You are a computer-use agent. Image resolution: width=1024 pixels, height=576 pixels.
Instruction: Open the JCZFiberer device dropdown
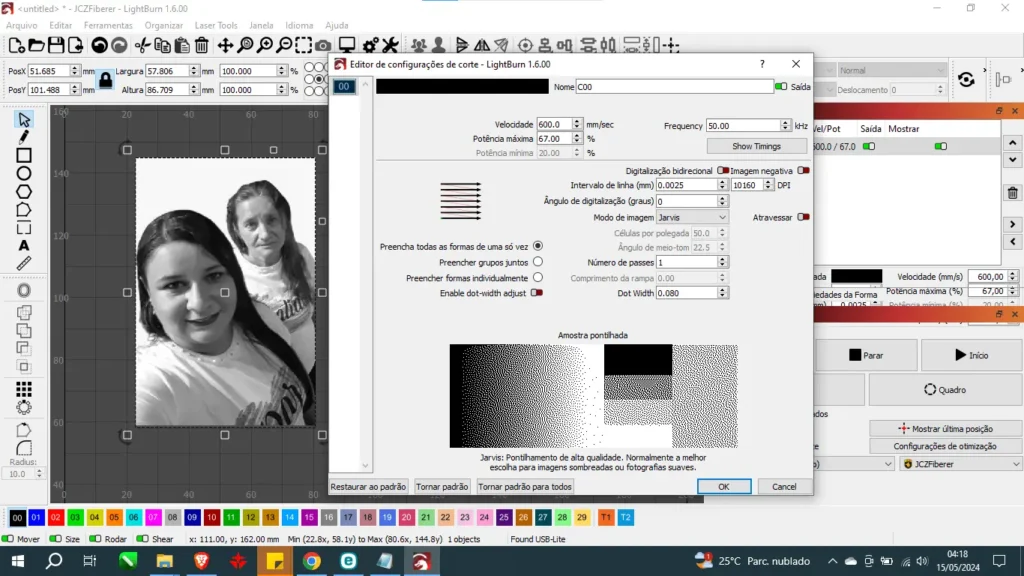(x=961, y=464)
